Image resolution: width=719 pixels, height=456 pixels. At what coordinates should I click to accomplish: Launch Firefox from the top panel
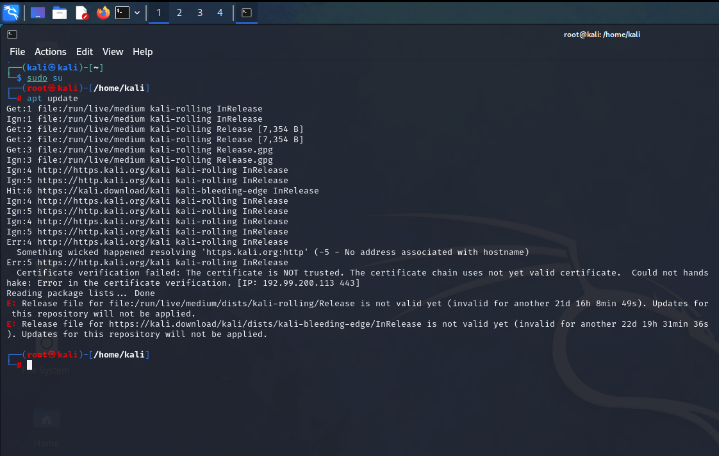tap(104, 13)
